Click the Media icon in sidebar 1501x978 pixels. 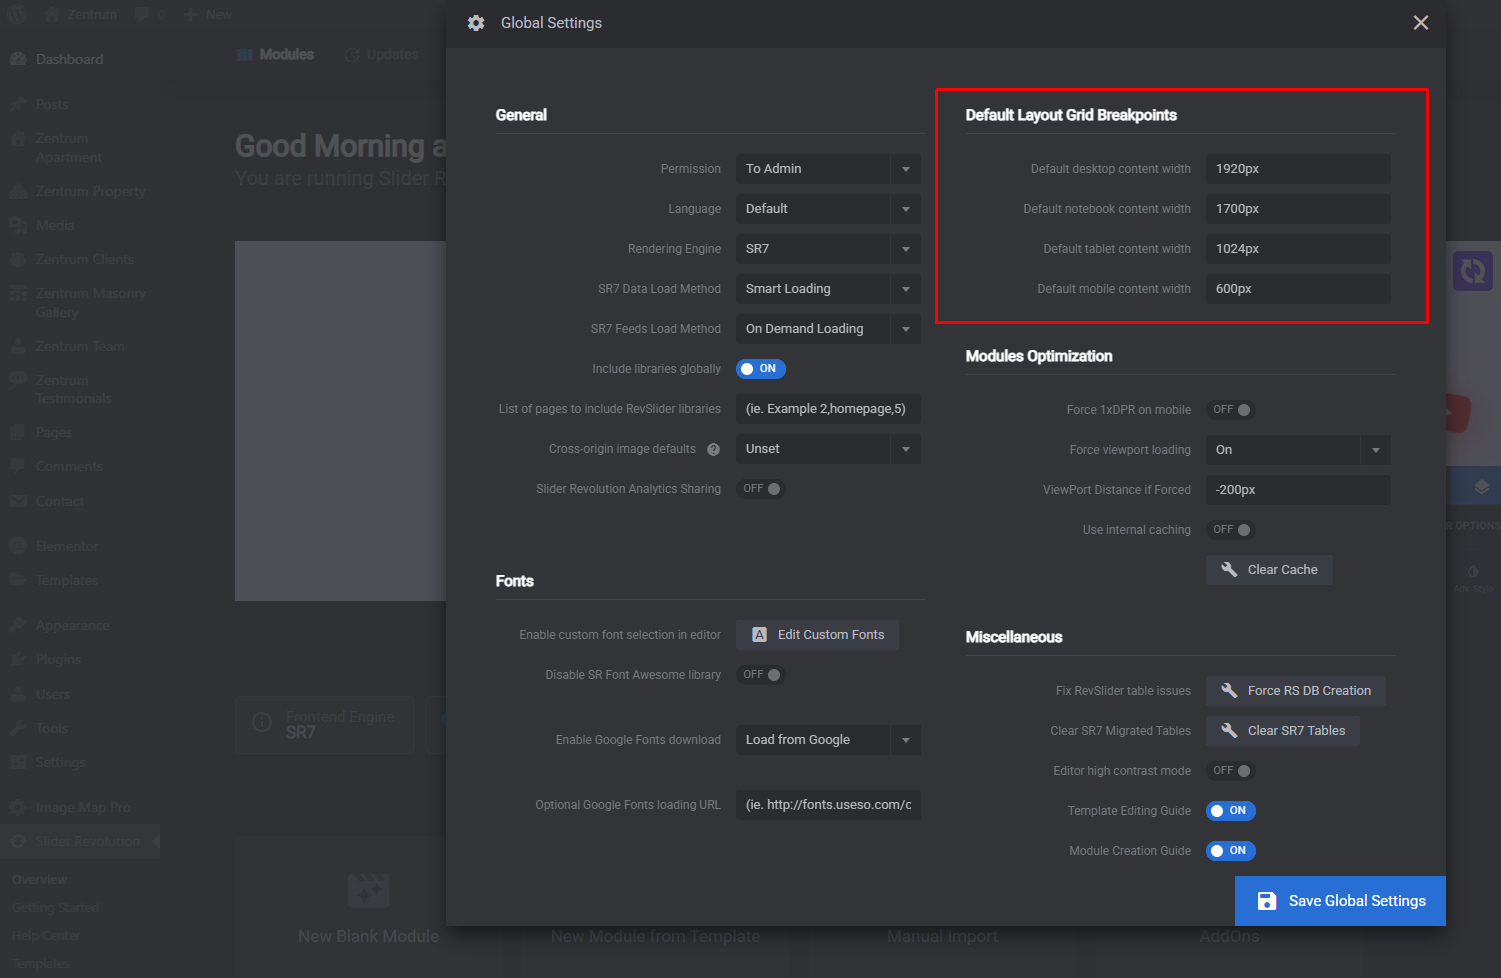18,225
